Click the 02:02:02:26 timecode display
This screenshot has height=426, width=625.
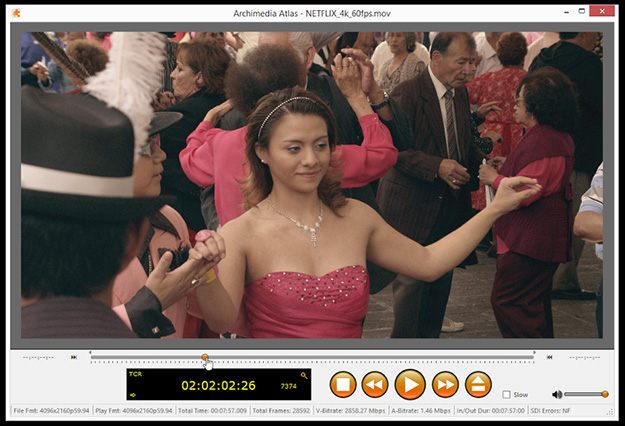tap(218, 385)
